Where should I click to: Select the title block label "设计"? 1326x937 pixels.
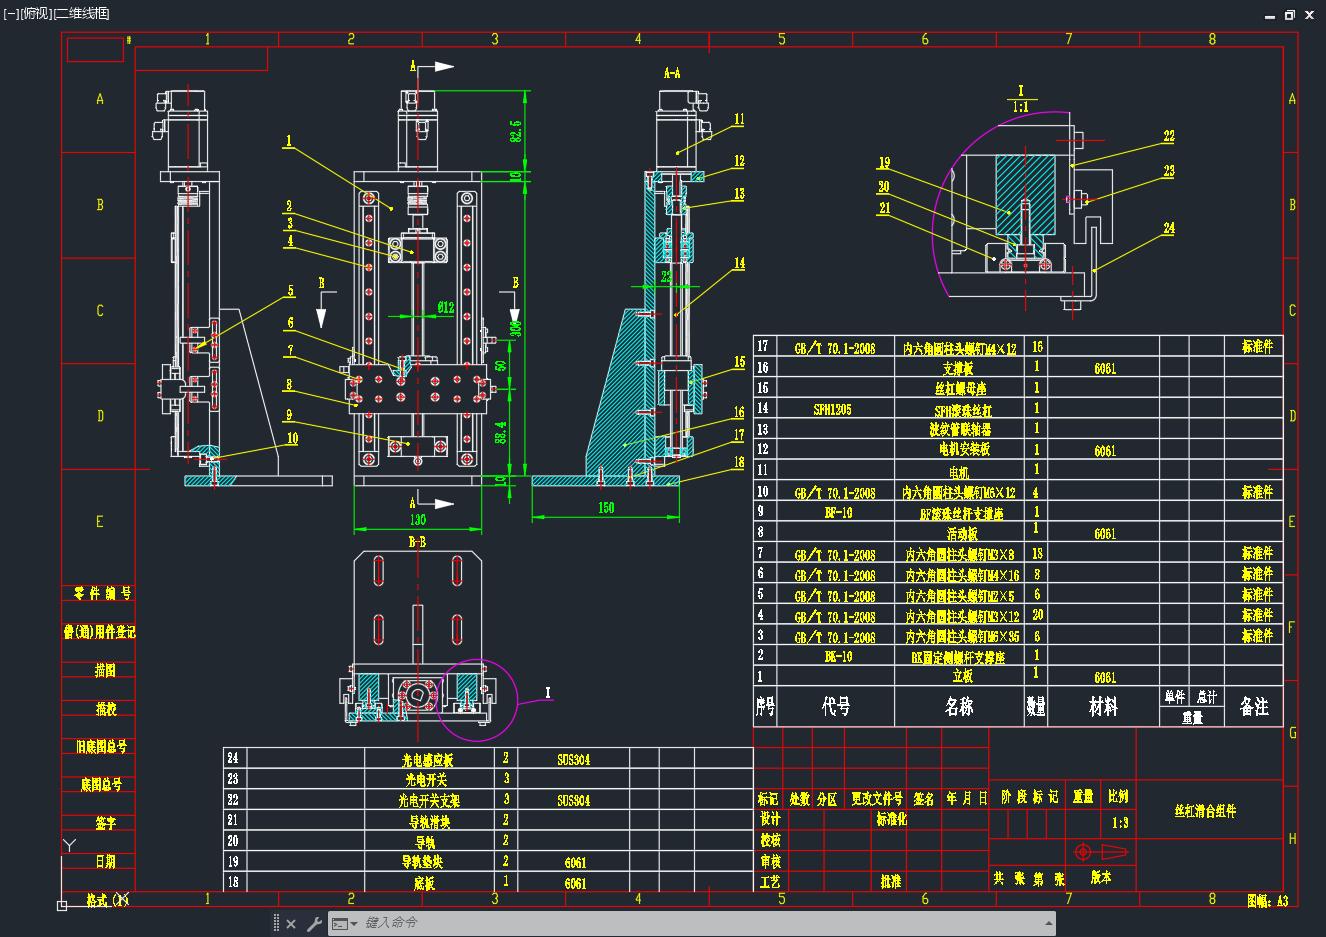pyautogui.click(x=770, y=819)
